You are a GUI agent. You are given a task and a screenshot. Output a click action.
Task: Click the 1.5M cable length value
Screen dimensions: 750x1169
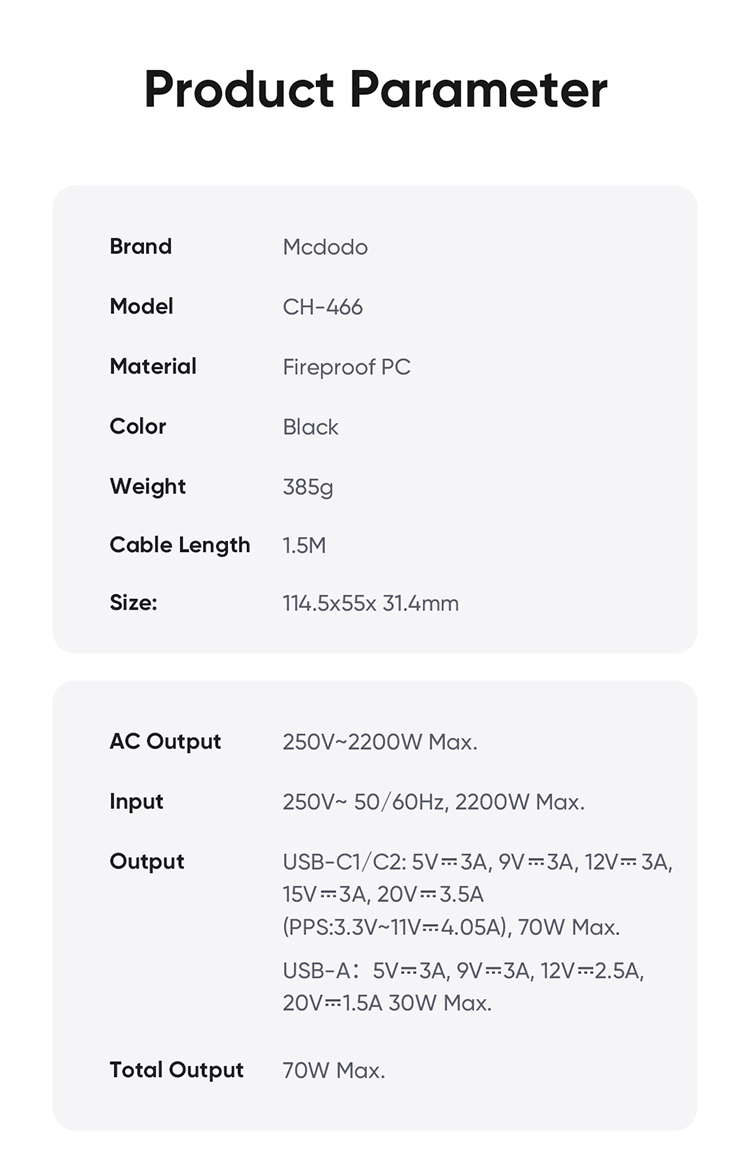(x=304, y=545)
